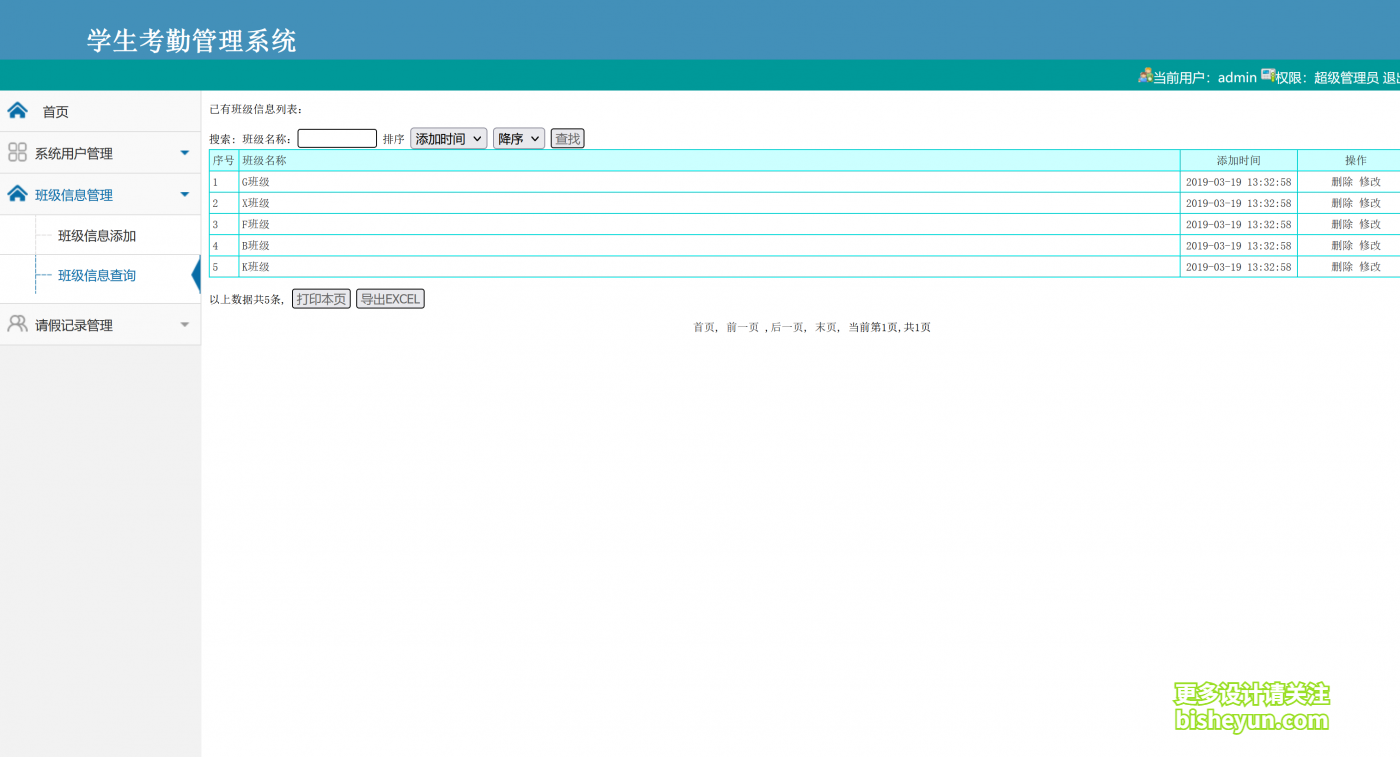Click the 学生考勤管理系统 title
The width and height of the screenshot is (1400, 757).
pos(191,41)
